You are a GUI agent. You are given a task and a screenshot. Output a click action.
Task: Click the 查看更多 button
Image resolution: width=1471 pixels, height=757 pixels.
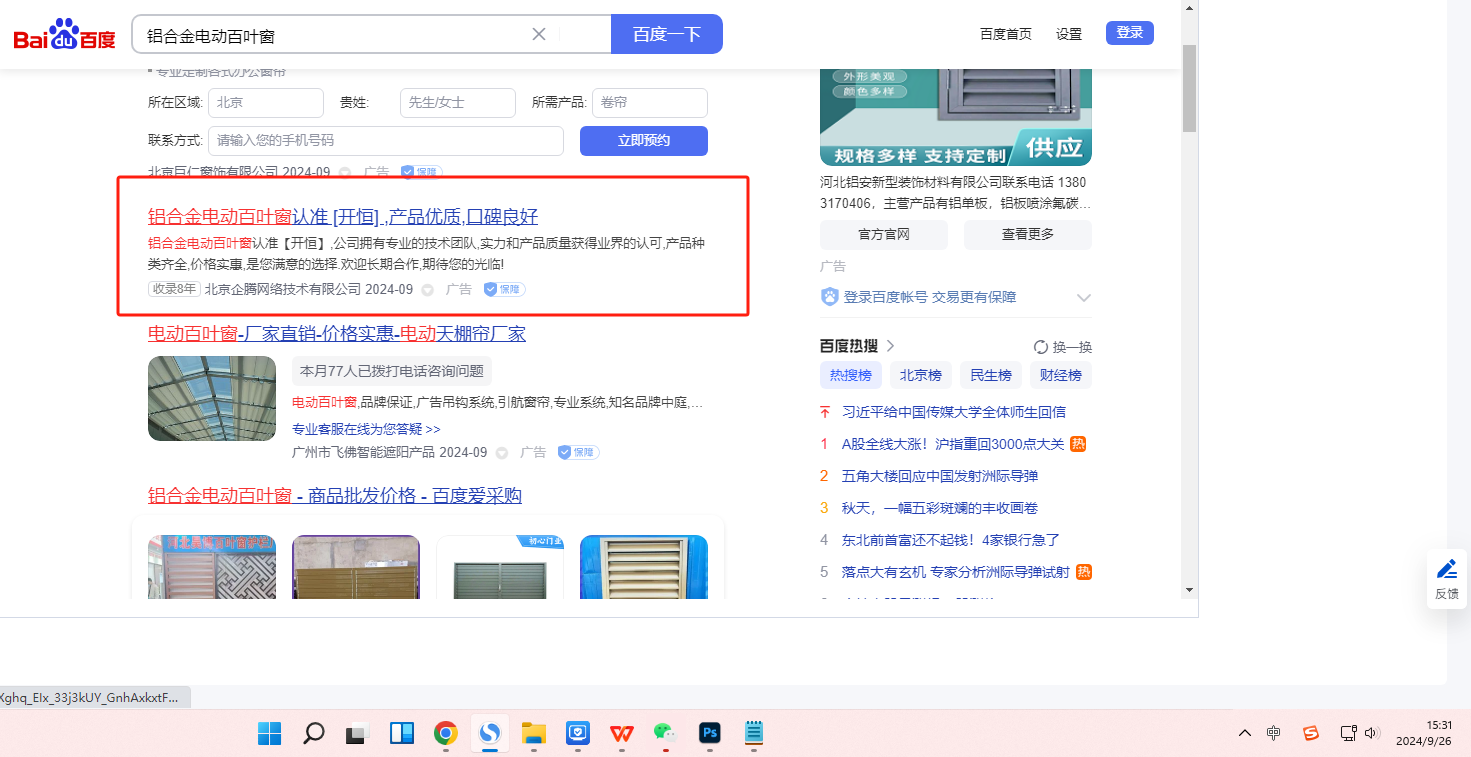coord(1028,235)
